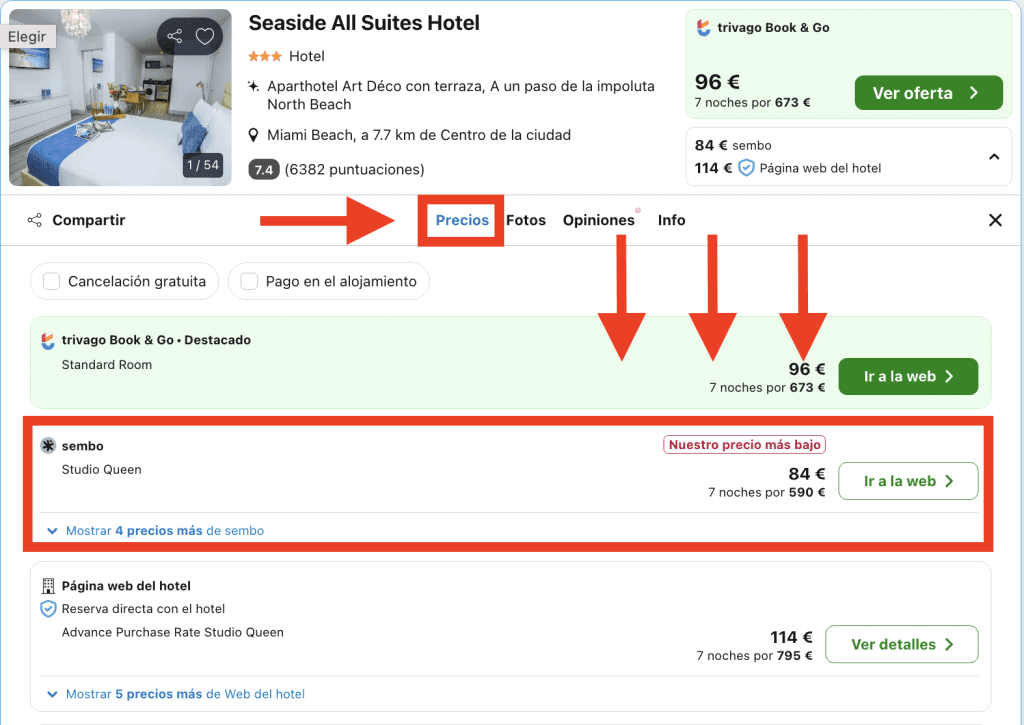Click Ir a la web for sembo
The image size is (1024, 725).
[907, 481]
